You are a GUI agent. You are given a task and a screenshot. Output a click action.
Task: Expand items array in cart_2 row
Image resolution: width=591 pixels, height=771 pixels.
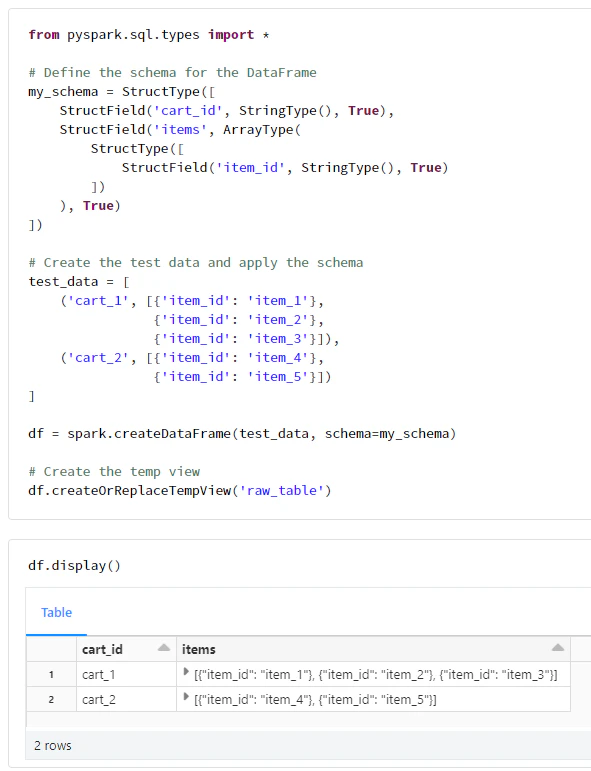point(186,697)
